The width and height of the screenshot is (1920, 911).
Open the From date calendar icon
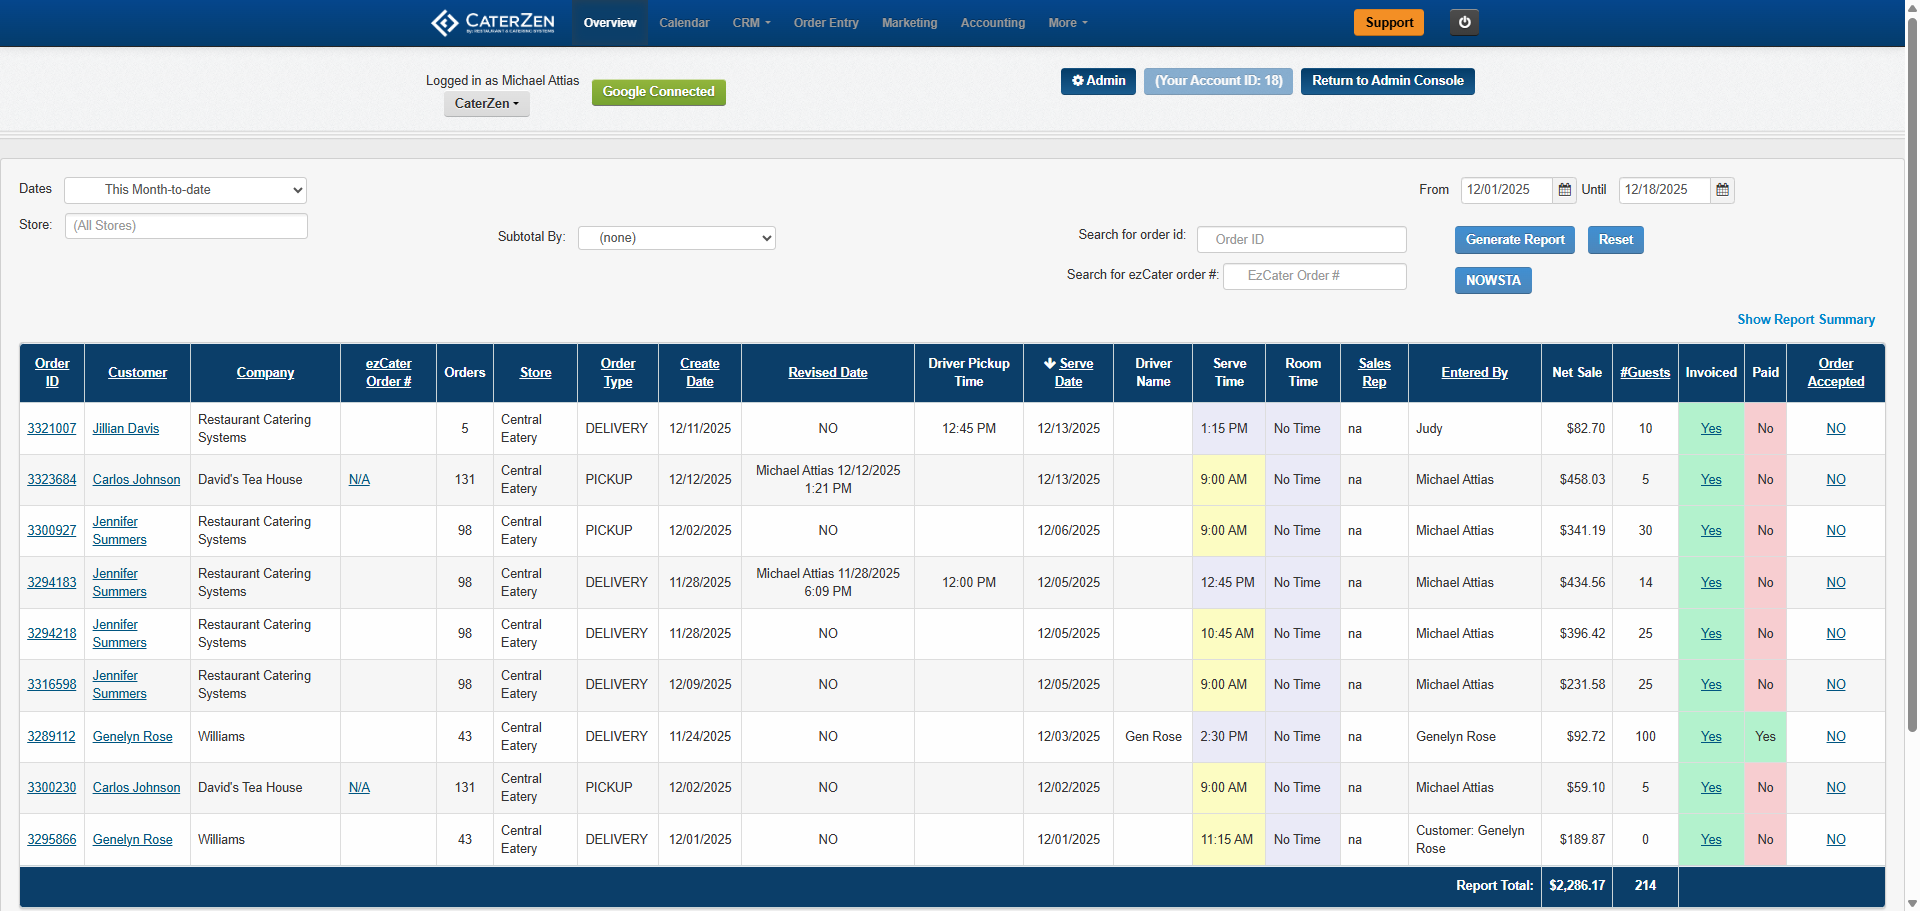point(1565,190)
